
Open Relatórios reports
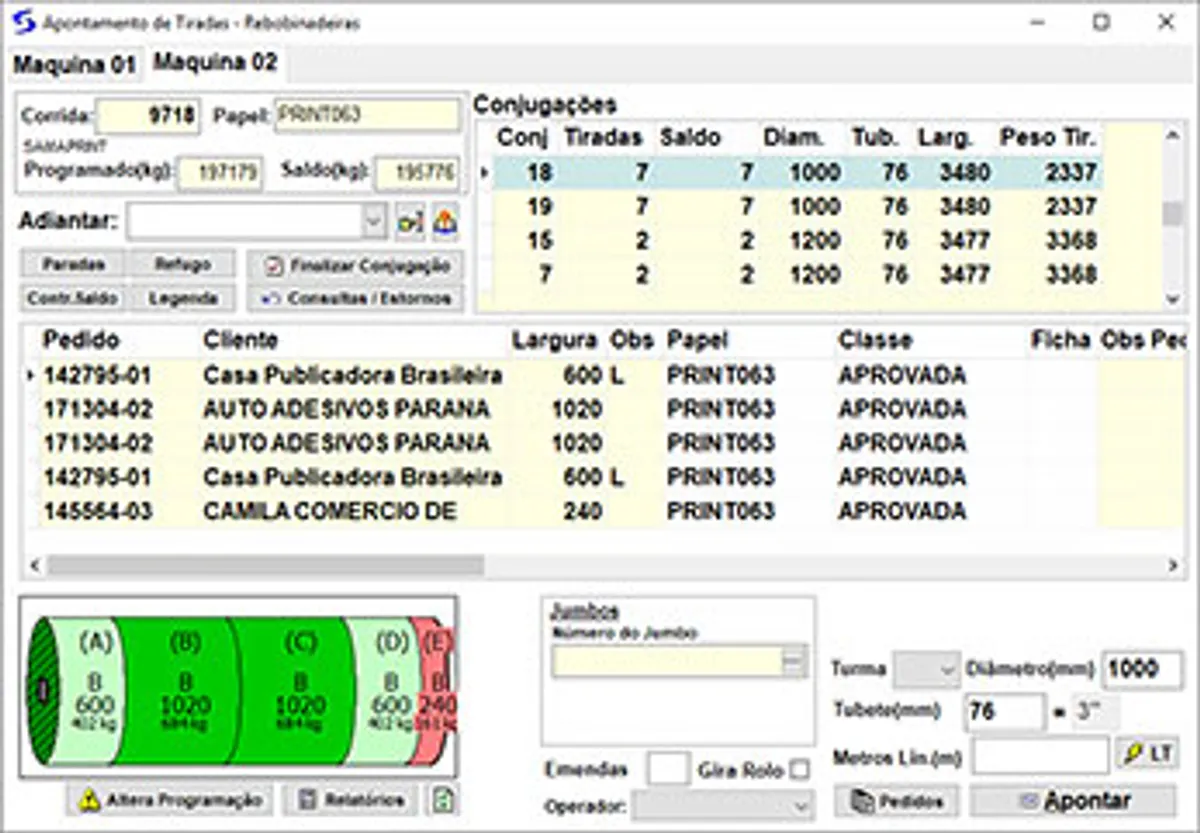(350, 800)
